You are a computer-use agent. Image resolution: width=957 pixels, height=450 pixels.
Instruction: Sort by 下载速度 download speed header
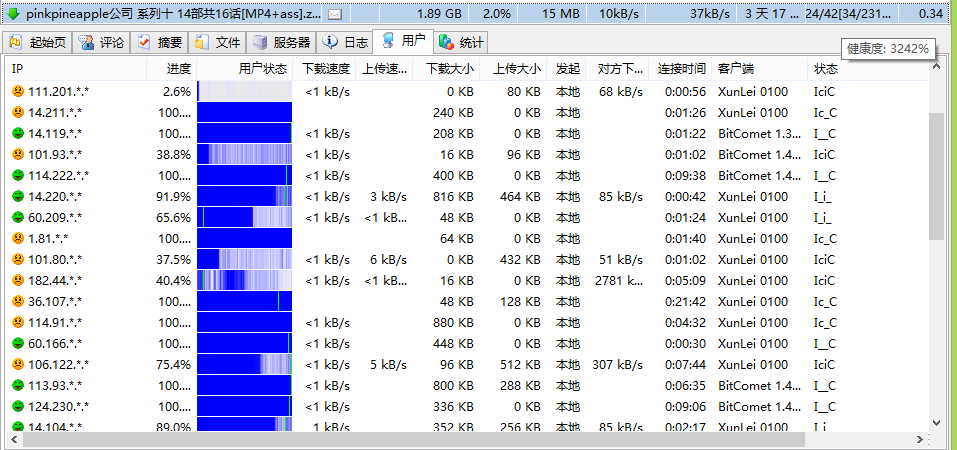tap(326, 69)
